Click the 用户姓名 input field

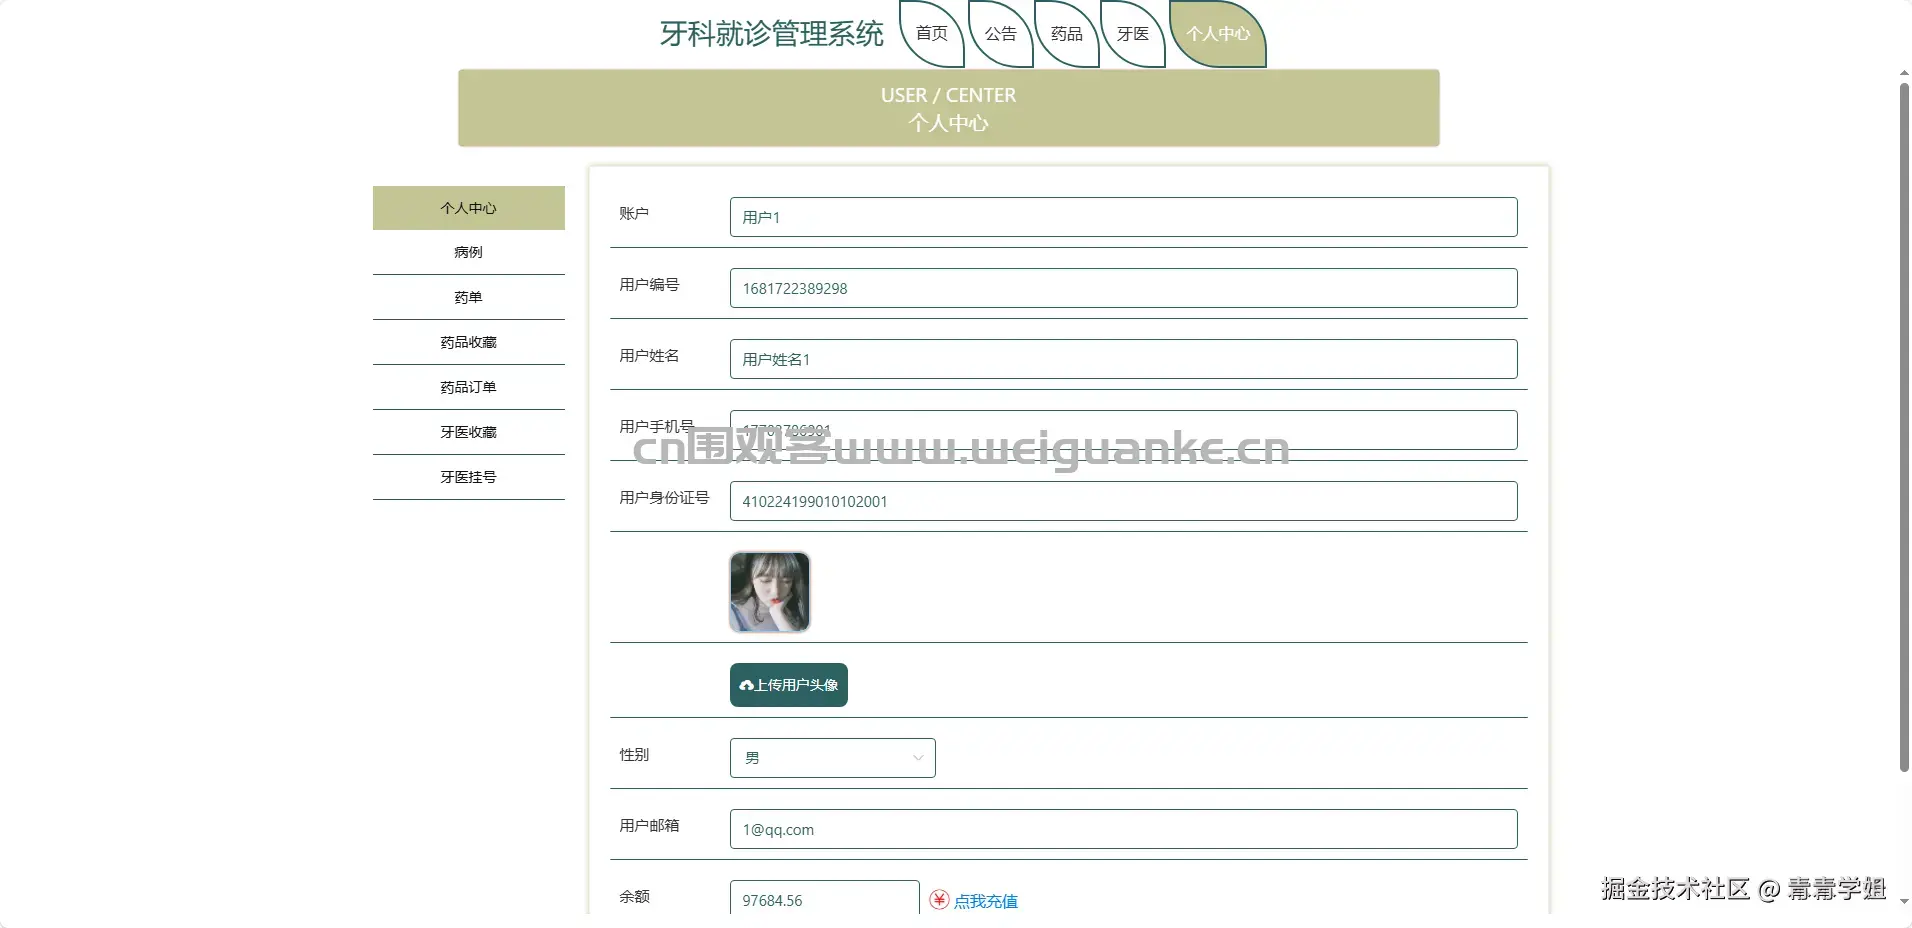[x=1123, y=359]
